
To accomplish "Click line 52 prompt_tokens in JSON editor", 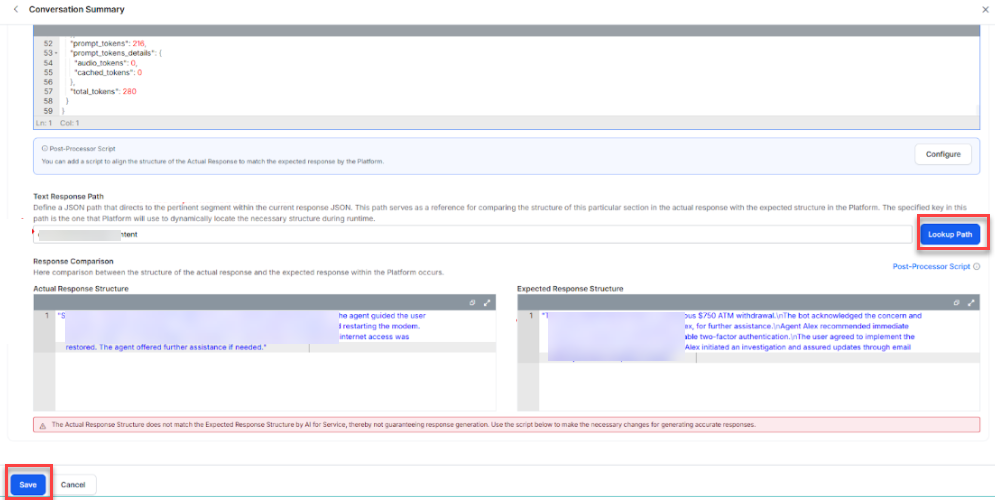I will pos(108,44).
